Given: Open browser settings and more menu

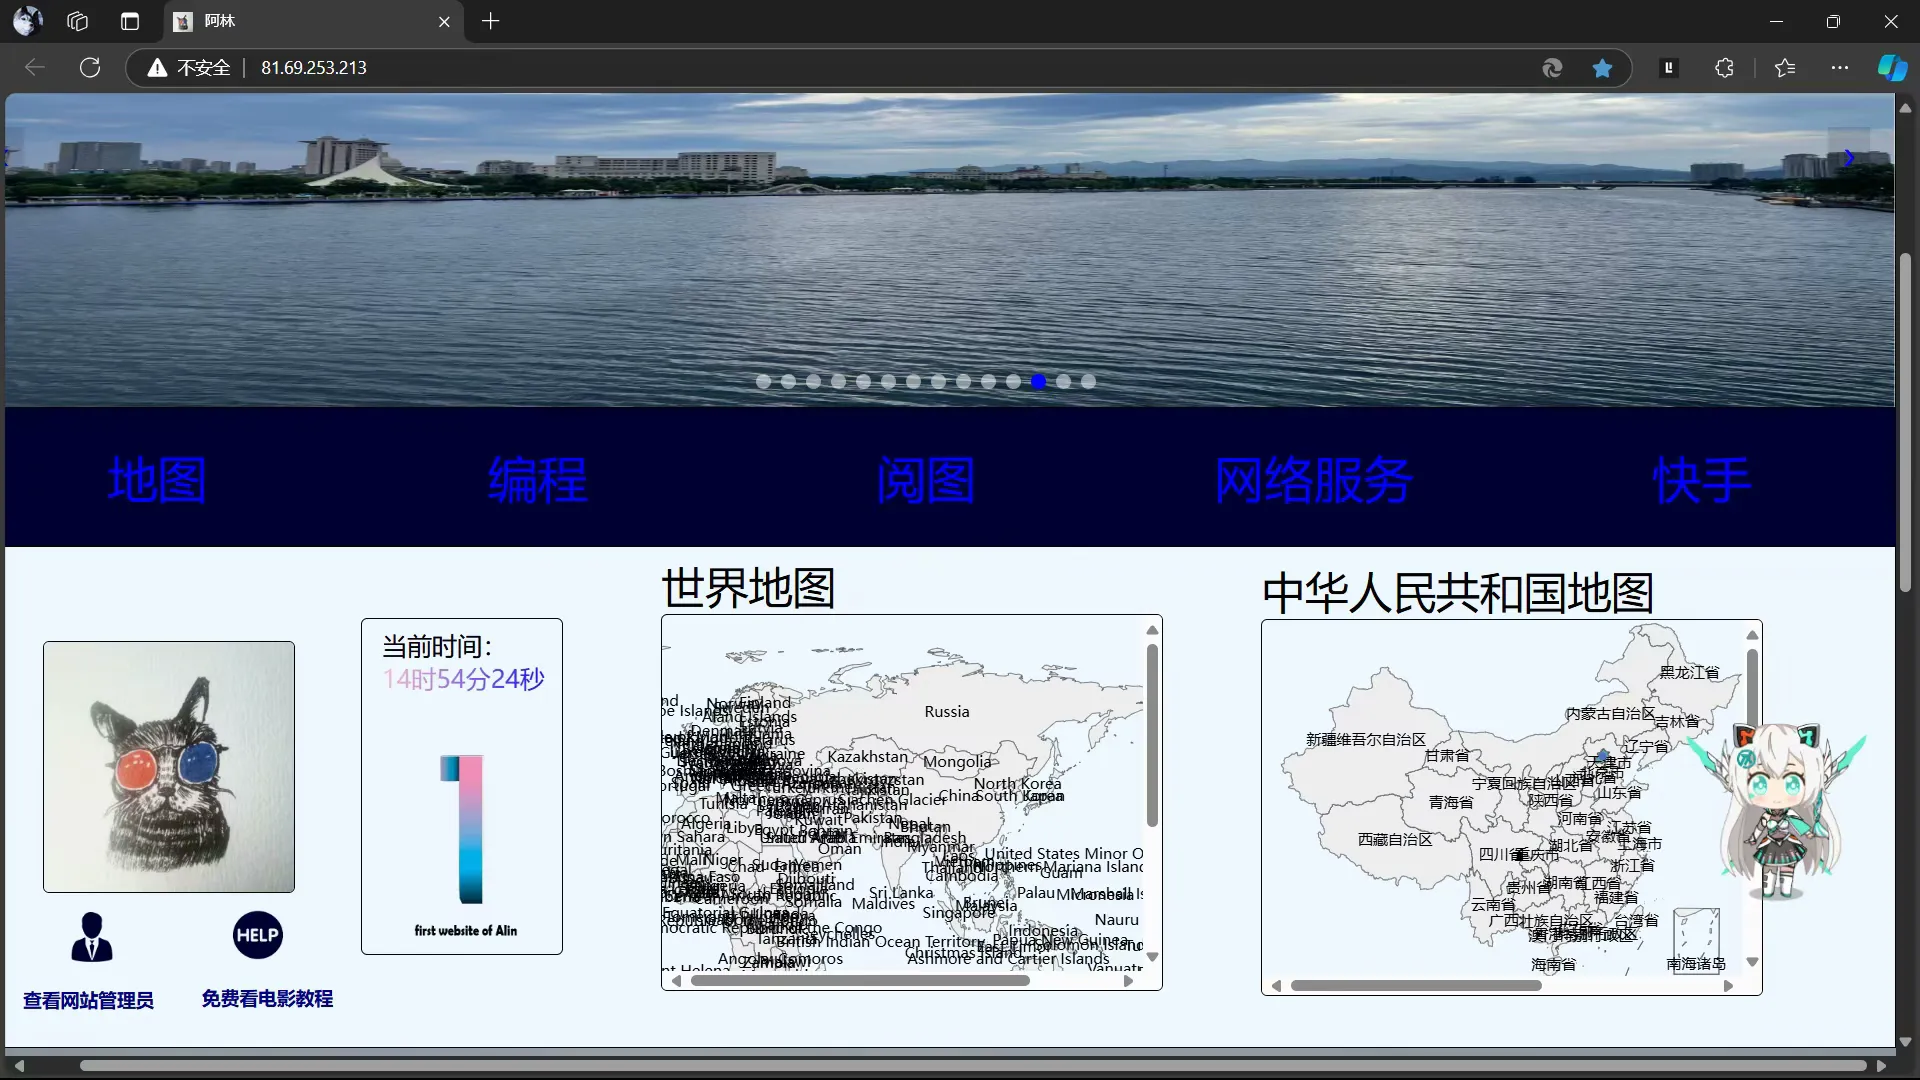Looking at the screenshot, I should [x=1840, y=68].
